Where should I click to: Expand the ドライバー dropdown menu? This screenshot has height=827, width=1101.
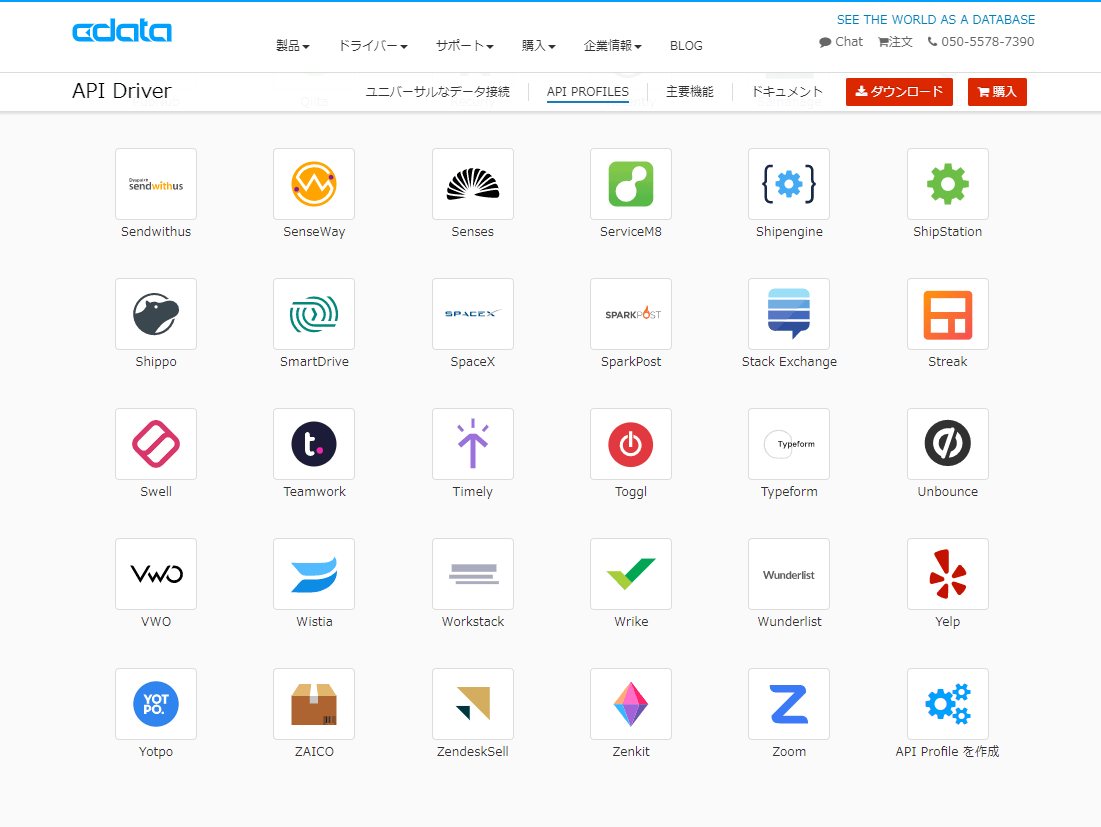[x=373, y=46]
